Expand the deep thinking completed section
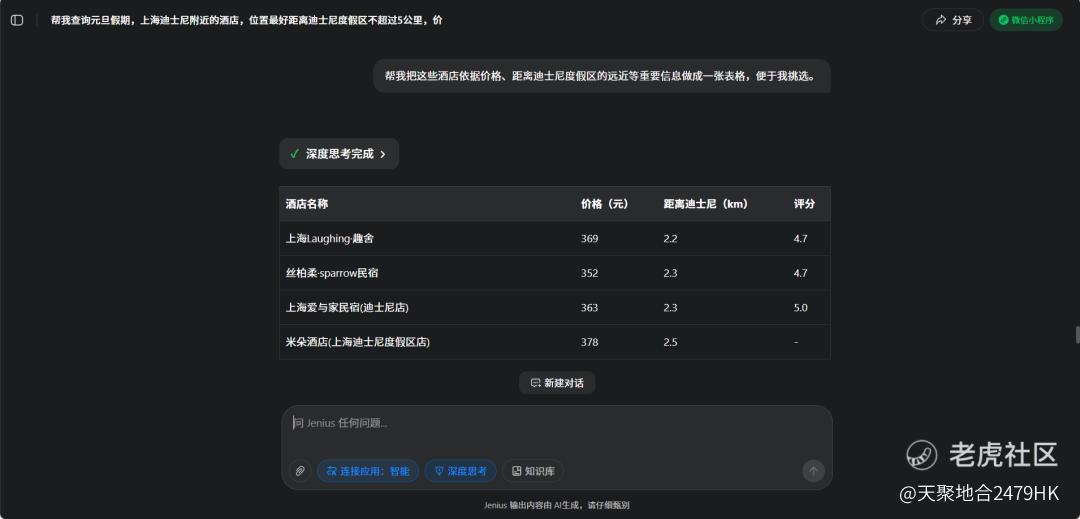 pyautogui.click(x=339, y=154)
